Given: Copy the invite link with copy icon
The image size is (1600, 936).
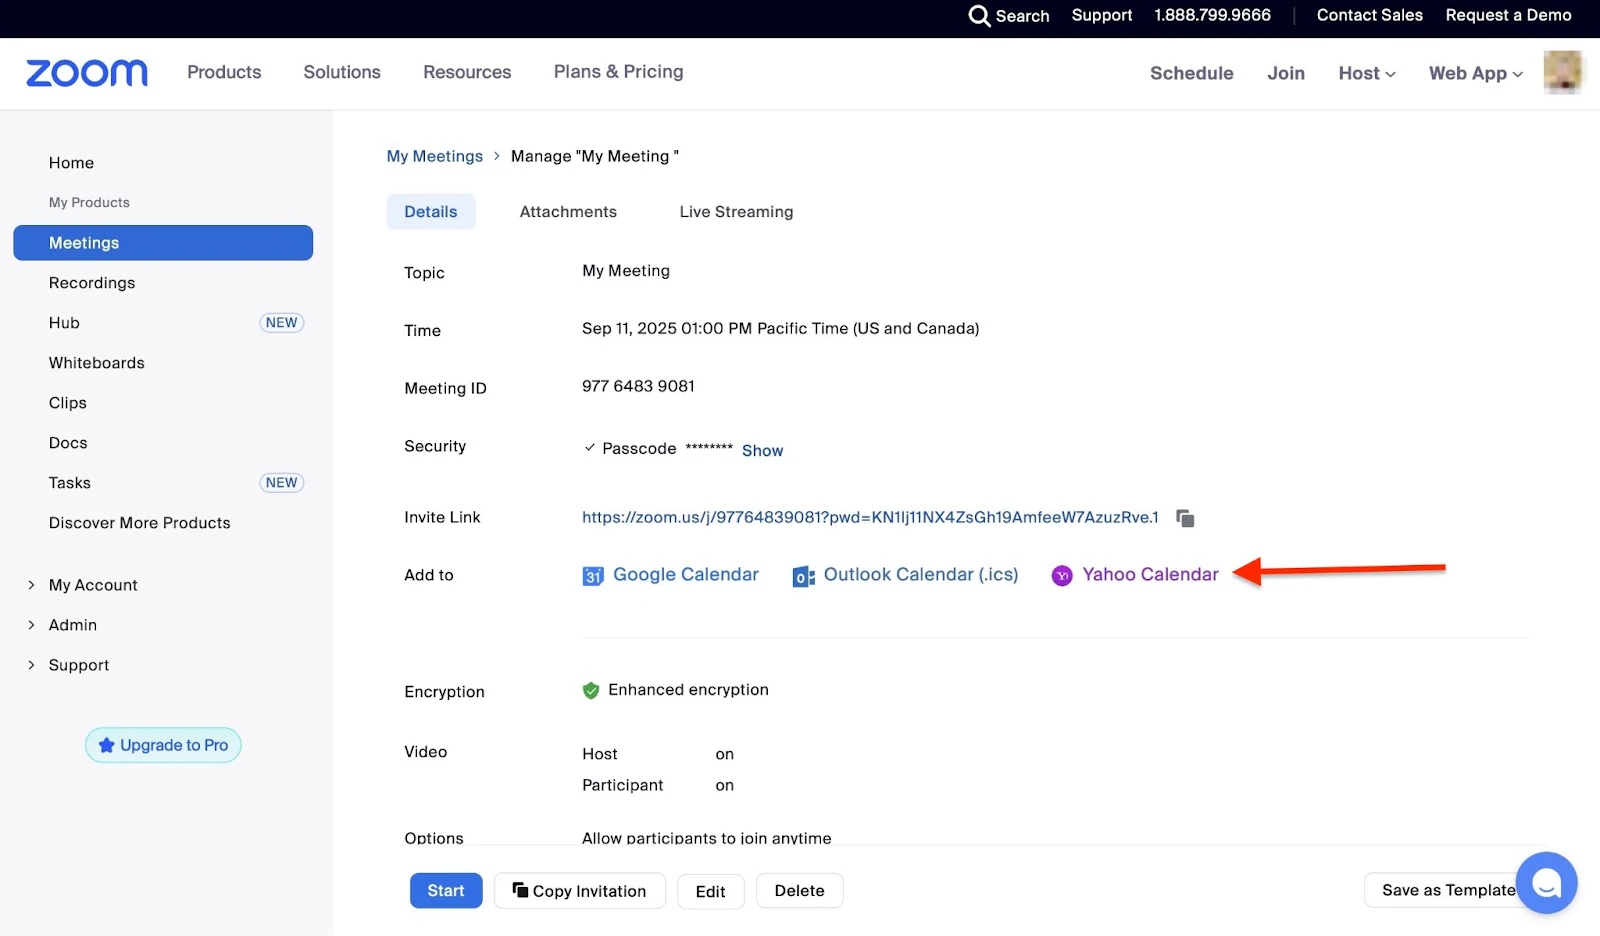Looking at the screenshot, I should (1185, 518).
